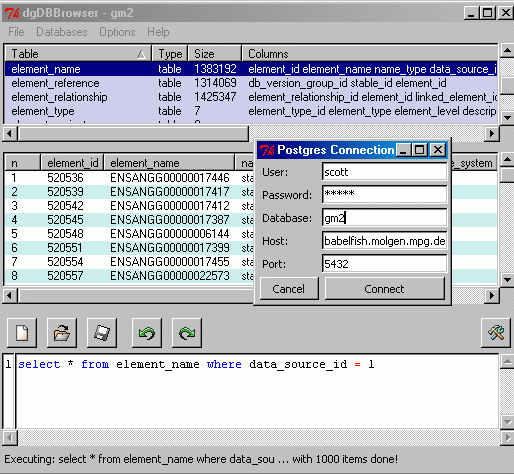The height and width of the screenshot is (474, 514).
Task: Select cell ENSANGG00000006144
Action: pyautogui.click(x=170, y=234)
